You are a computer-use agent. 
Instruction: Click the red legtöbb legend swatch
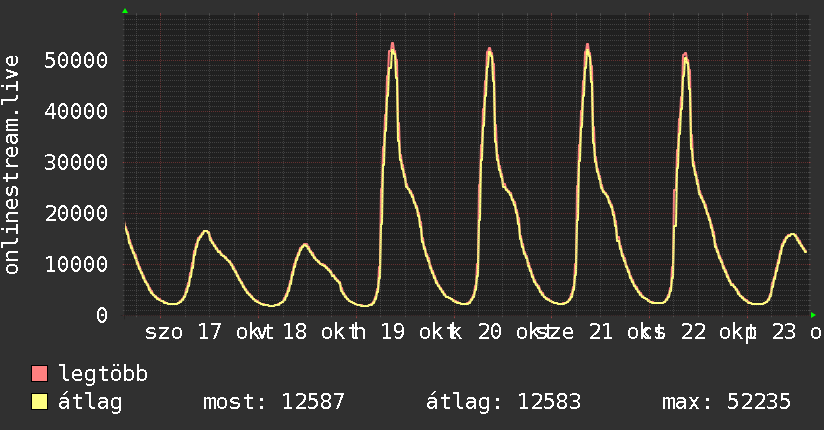(x=39, y=374)
